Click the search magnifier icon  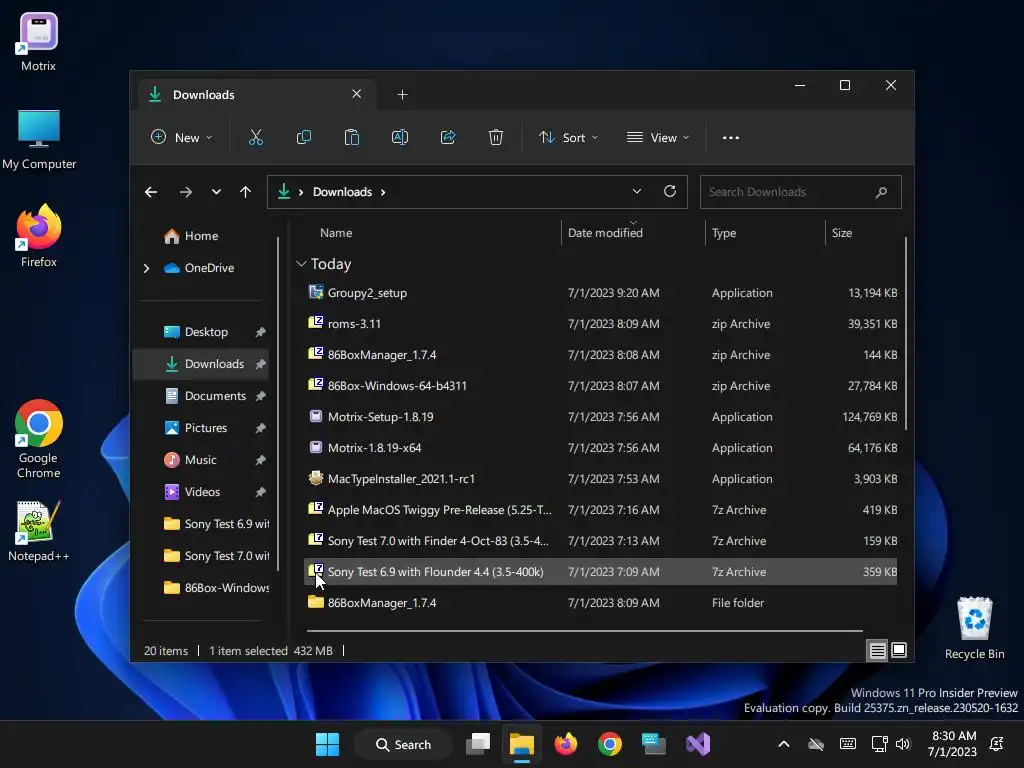point(881,192)
